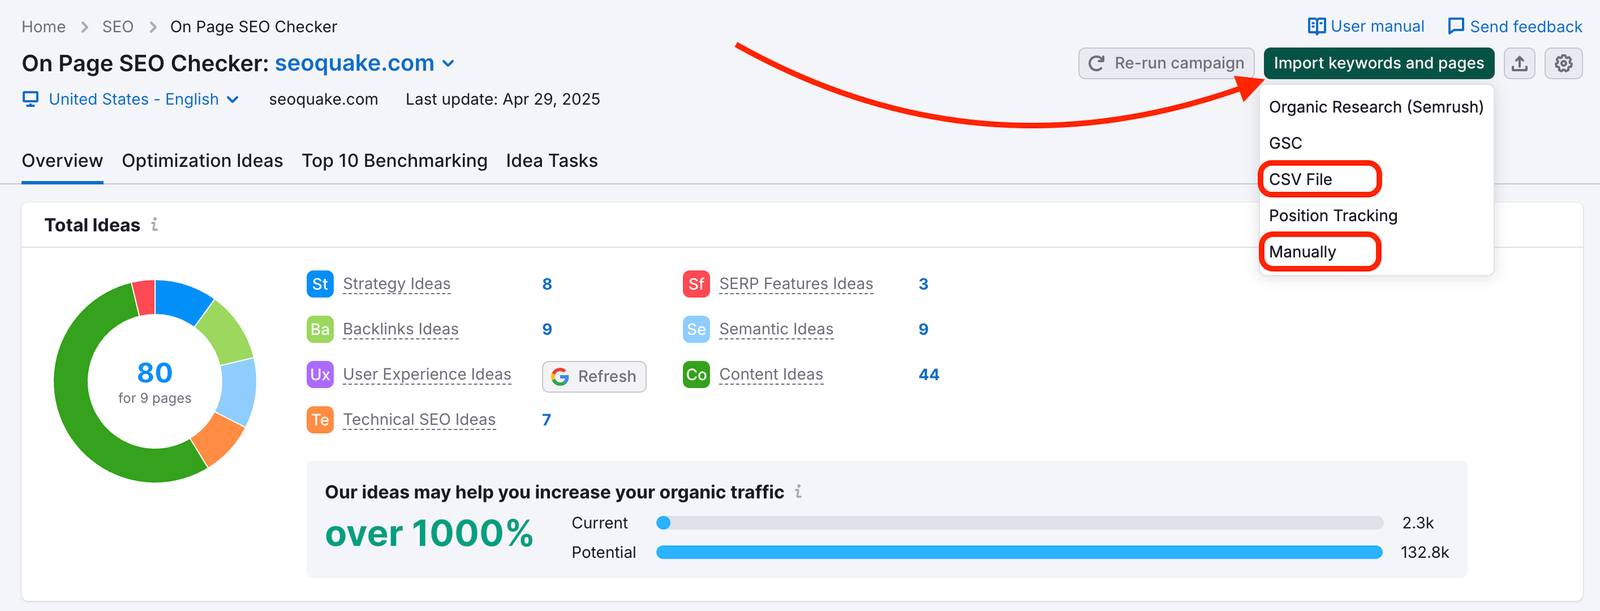This screenshot has height=611, width=1600.
Task: Click the orange Te Technical SEO icon
Action: [320, 420]
